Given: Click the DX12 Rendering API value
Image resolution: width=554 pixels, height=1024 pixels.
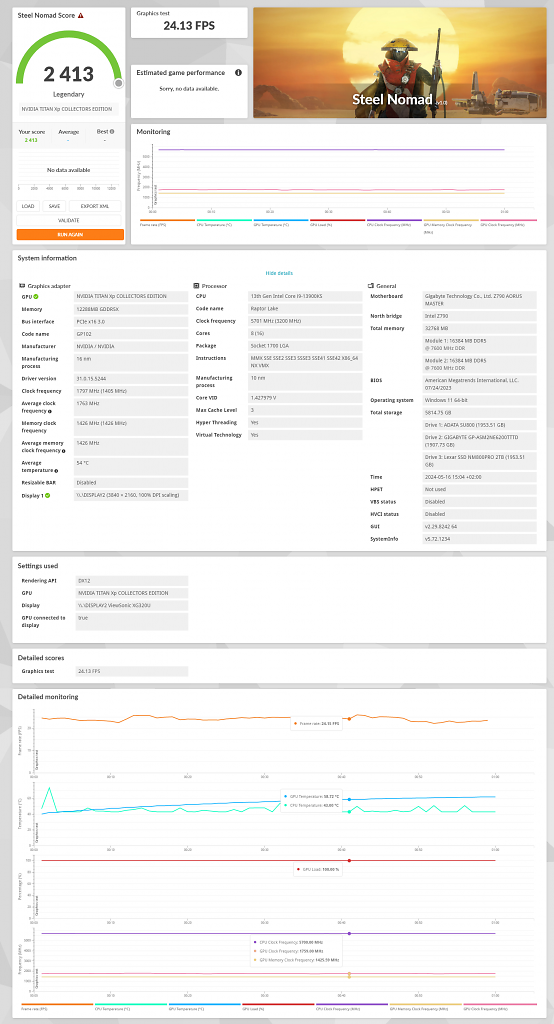Looking at the screenshot, I should tap(131, 581).
